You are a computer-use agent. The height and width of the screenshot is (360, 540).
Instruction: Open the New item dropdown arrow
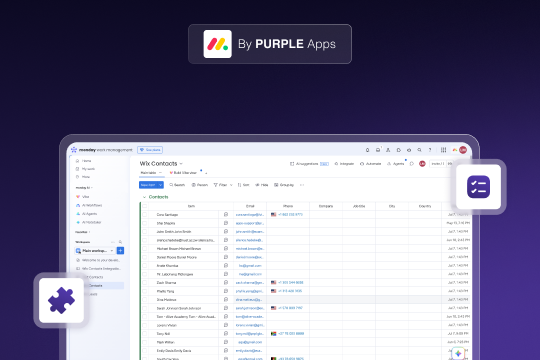160,185
